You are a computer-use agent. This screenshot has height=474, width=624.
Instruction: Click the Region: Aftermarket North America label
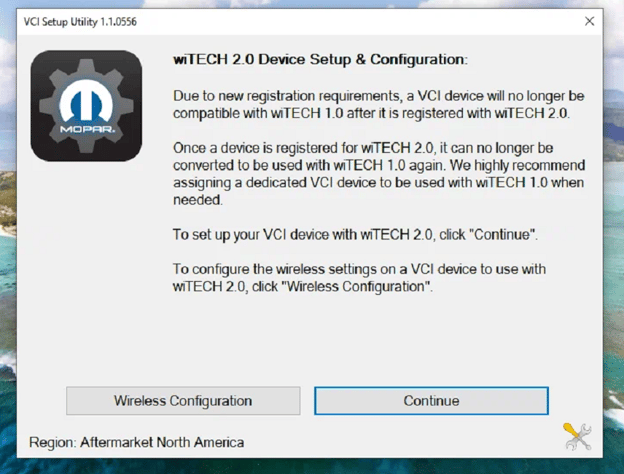point(136,442)
